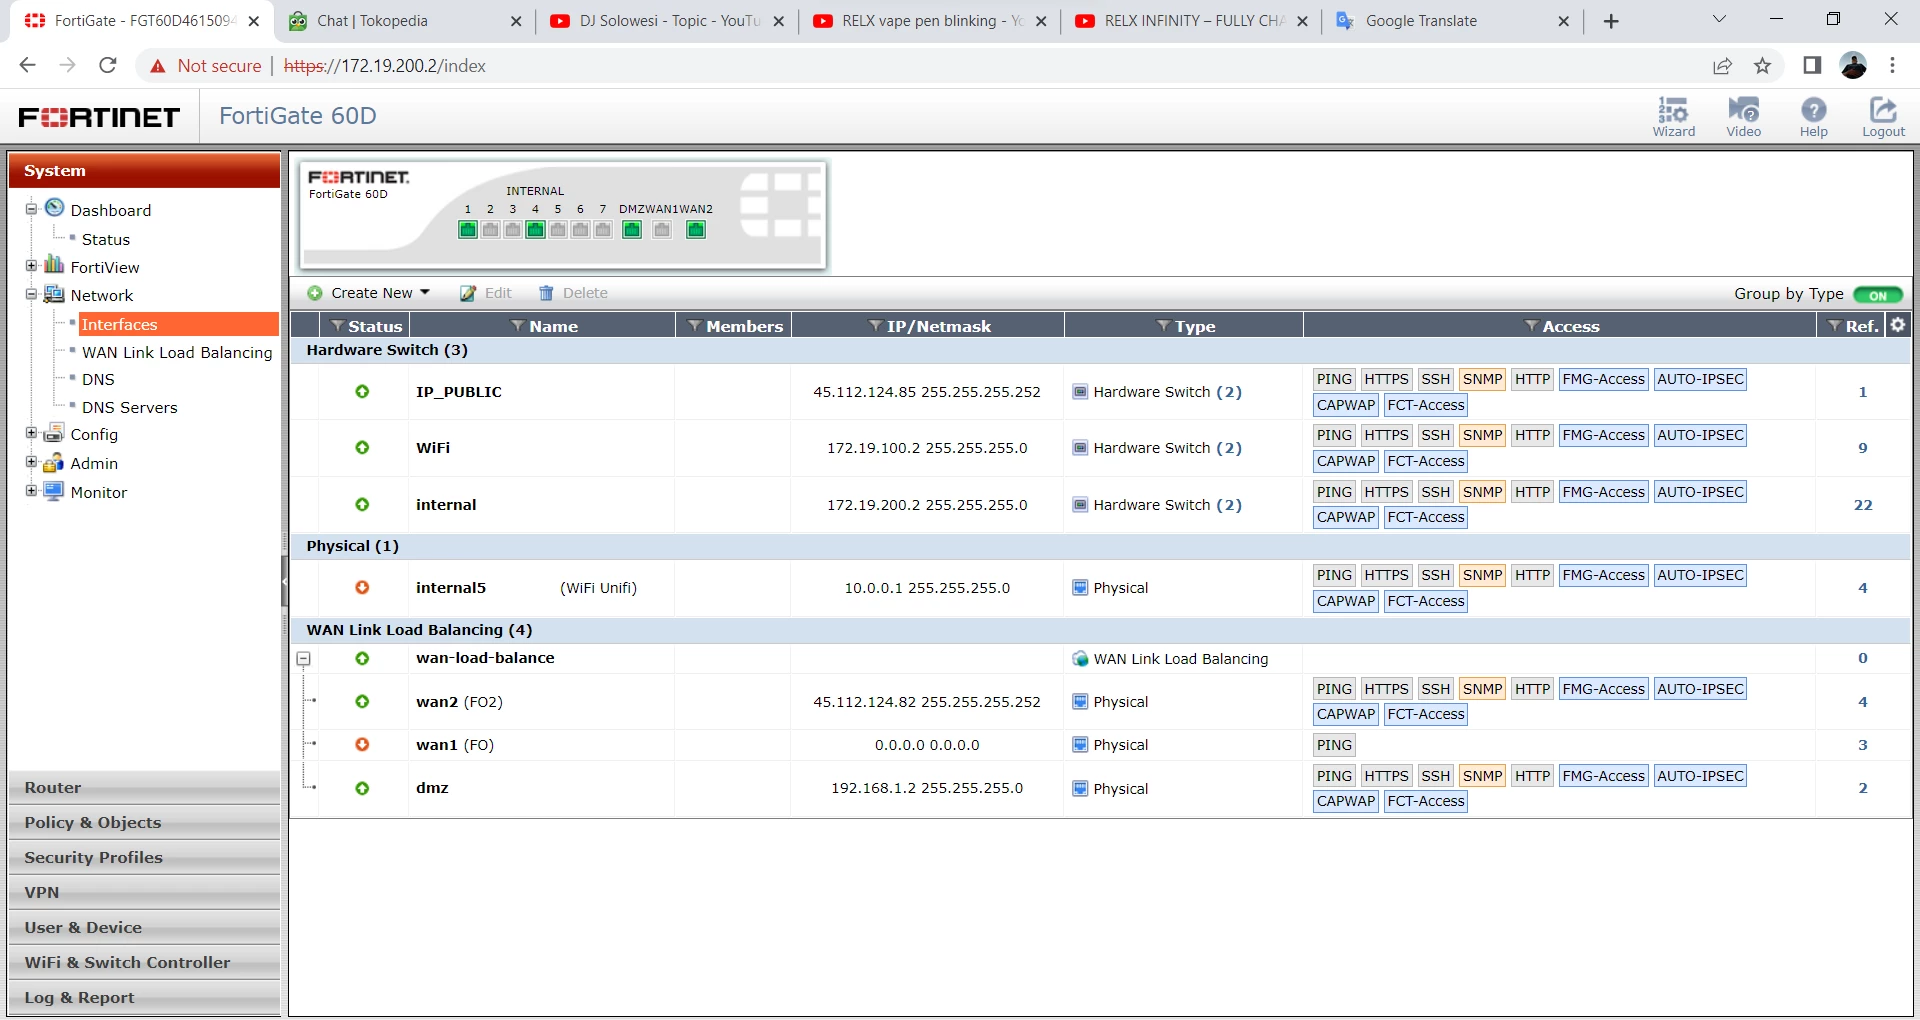Viewport: 1920px width, 1020px height.
Task: Open the Create New dropdown
Action: click(369, 293)
